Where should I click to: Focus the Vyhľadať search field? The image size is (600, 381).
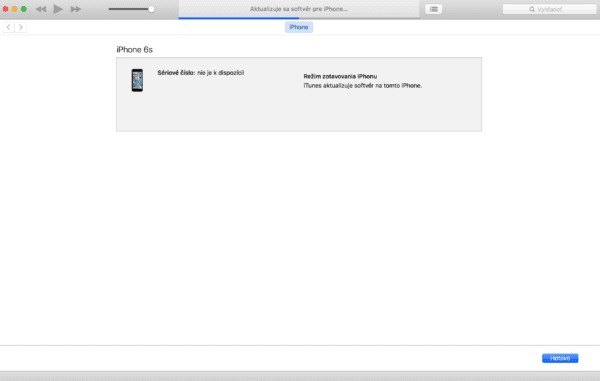(549, 9)
